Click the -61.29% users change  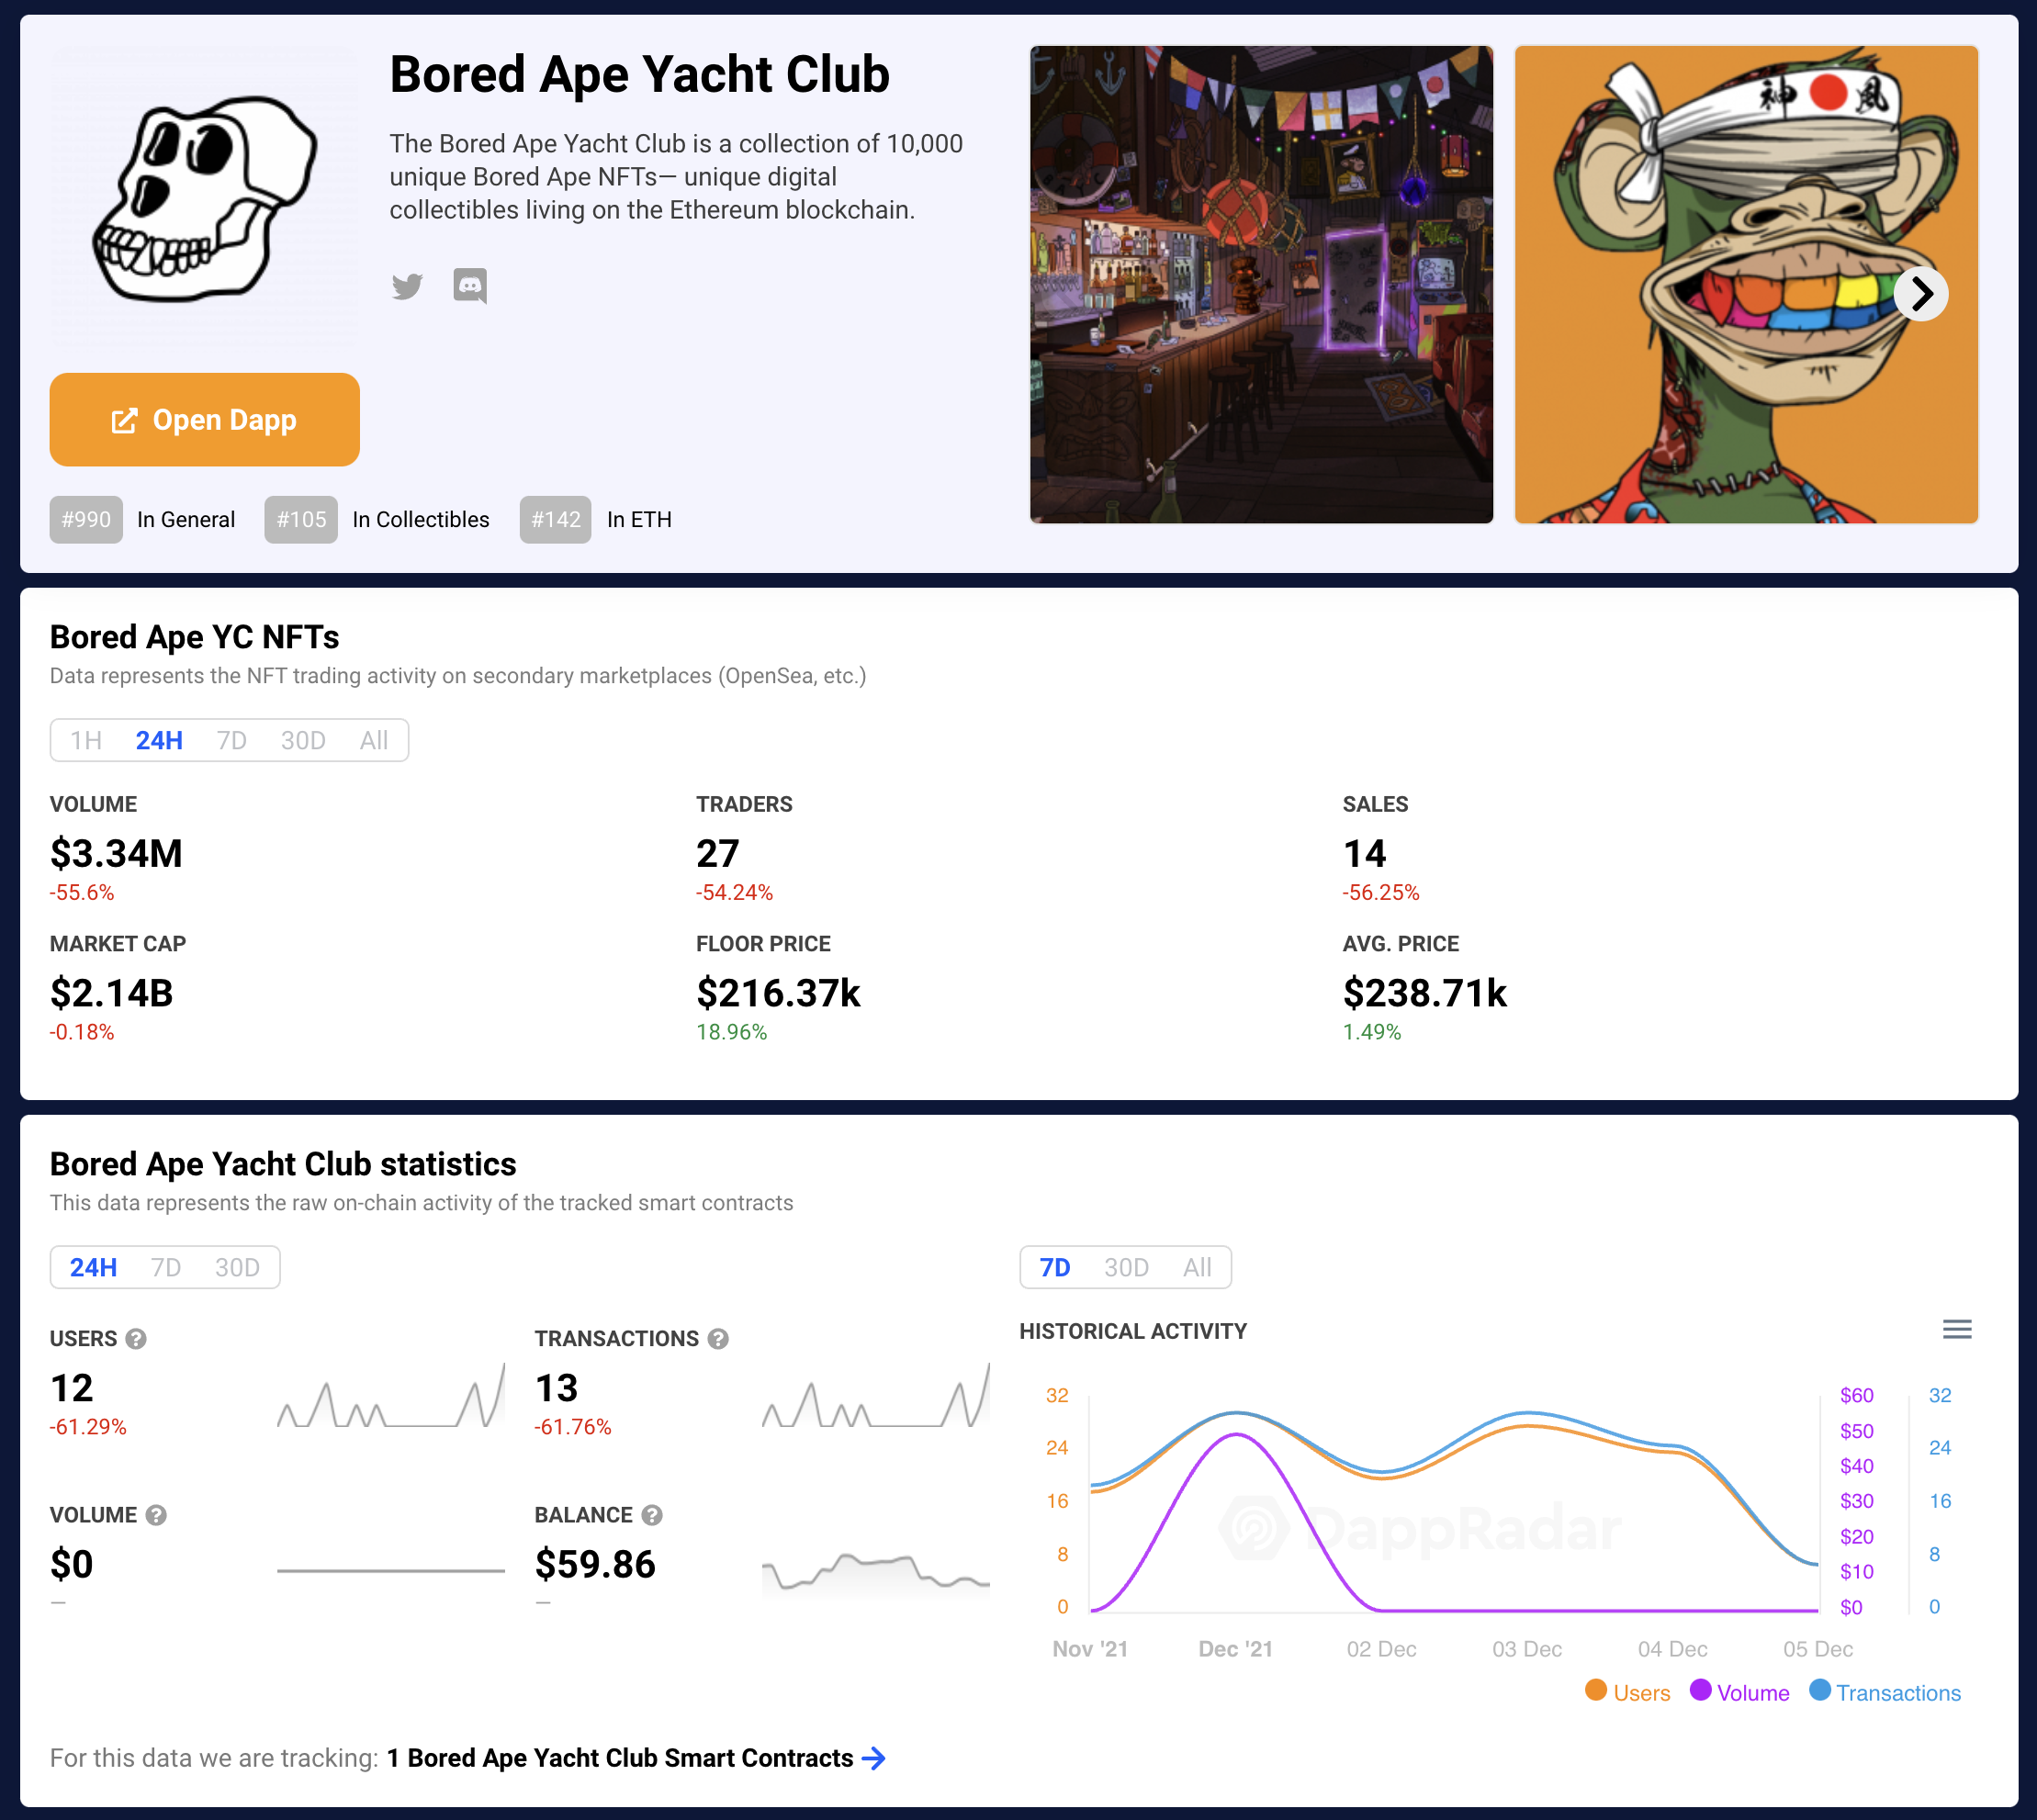(x=88, y=1426)
